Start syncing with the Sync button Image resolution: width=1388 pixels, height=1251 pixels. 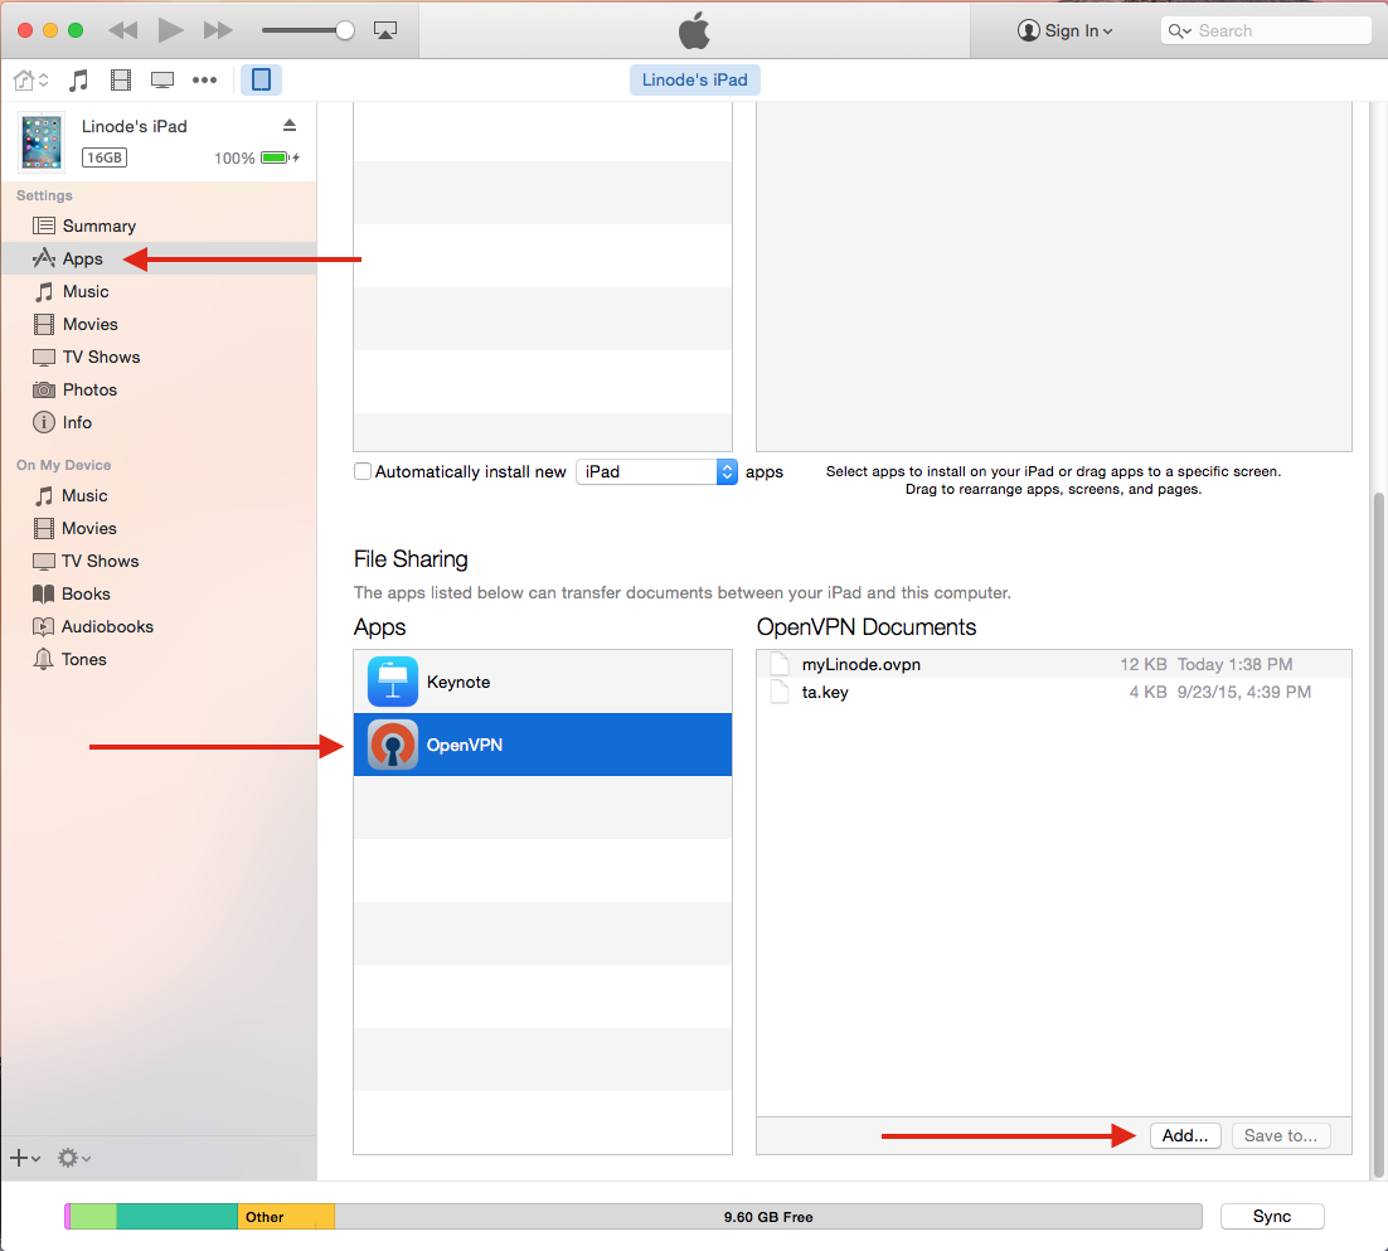(1270, 1216)
